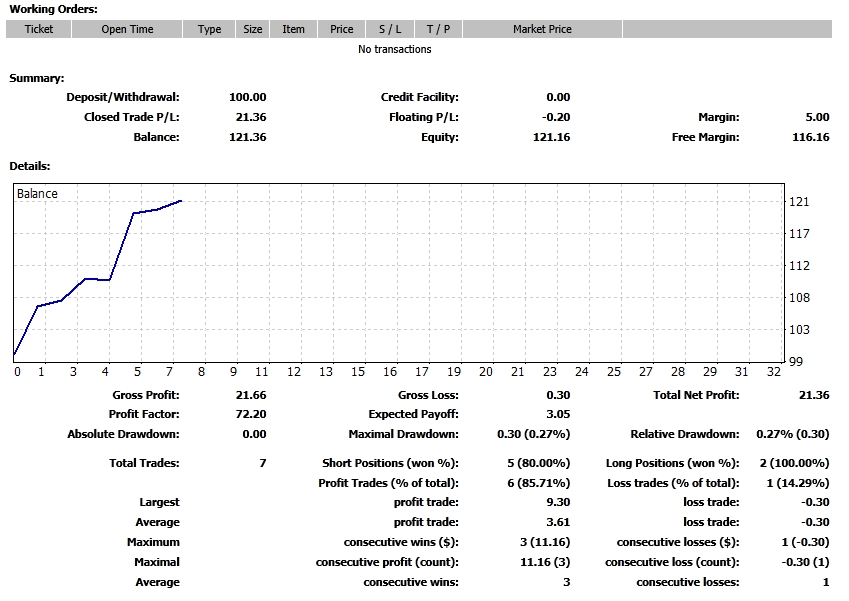Select the 'No transactions' text
This screenshot has height=601, width=849.
(x=394, y=49)
